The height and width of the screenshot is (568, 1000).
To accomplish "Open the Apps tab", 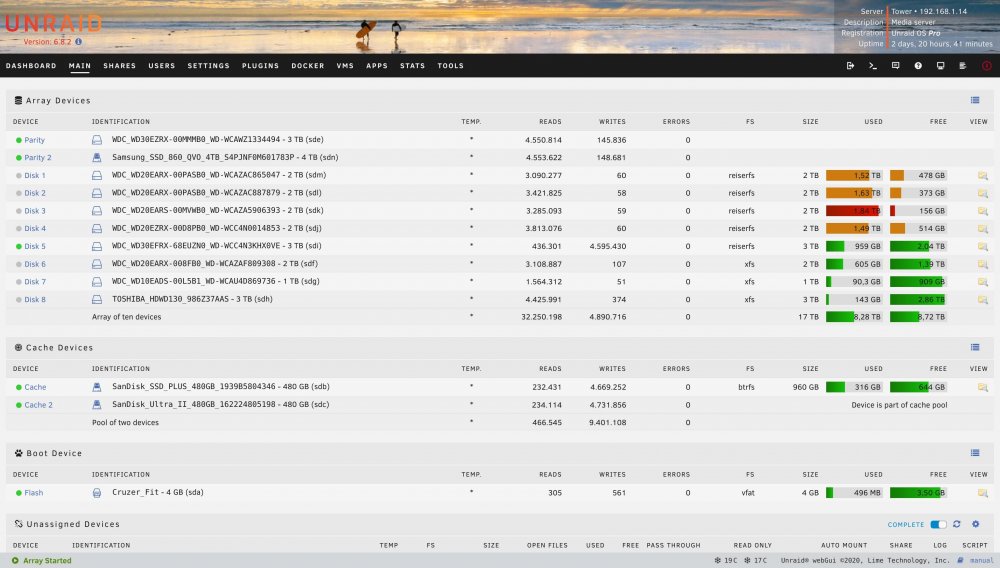I will click(x=377, y=66).
